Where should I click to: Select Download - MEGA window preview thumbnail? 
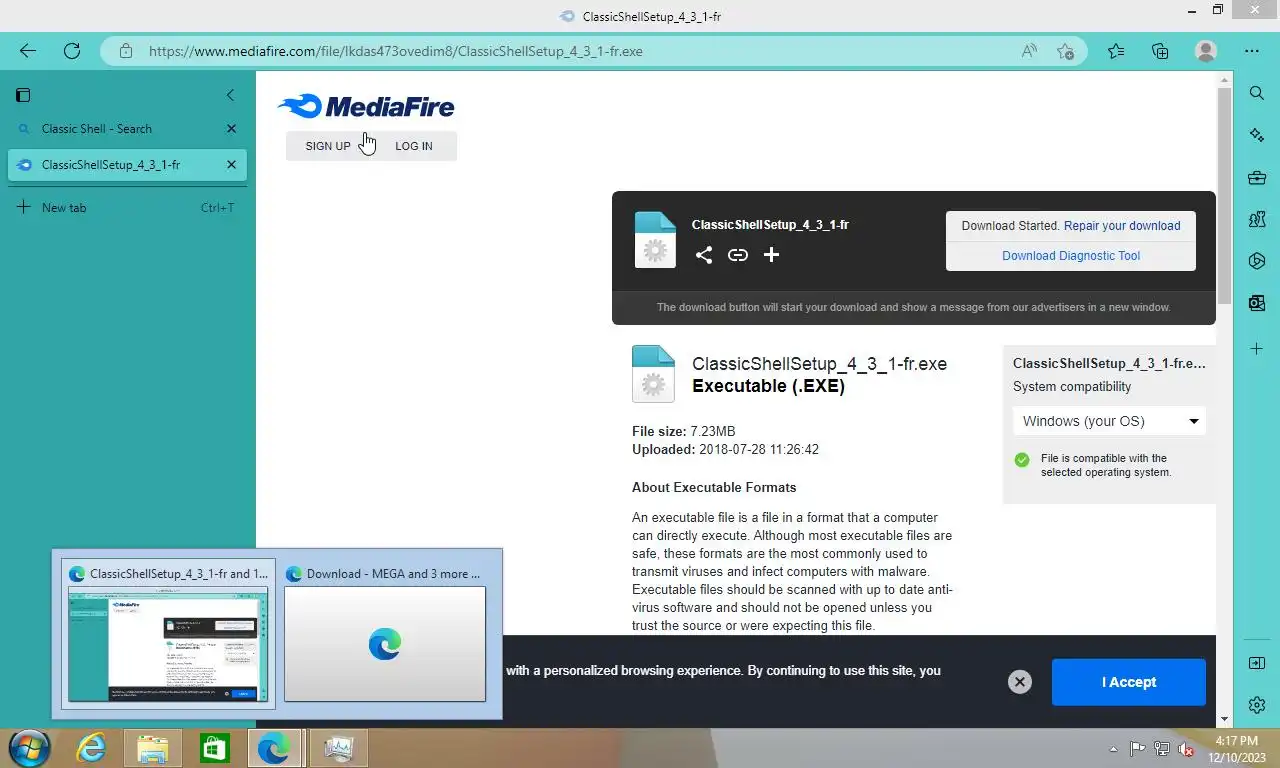point(385,634)
